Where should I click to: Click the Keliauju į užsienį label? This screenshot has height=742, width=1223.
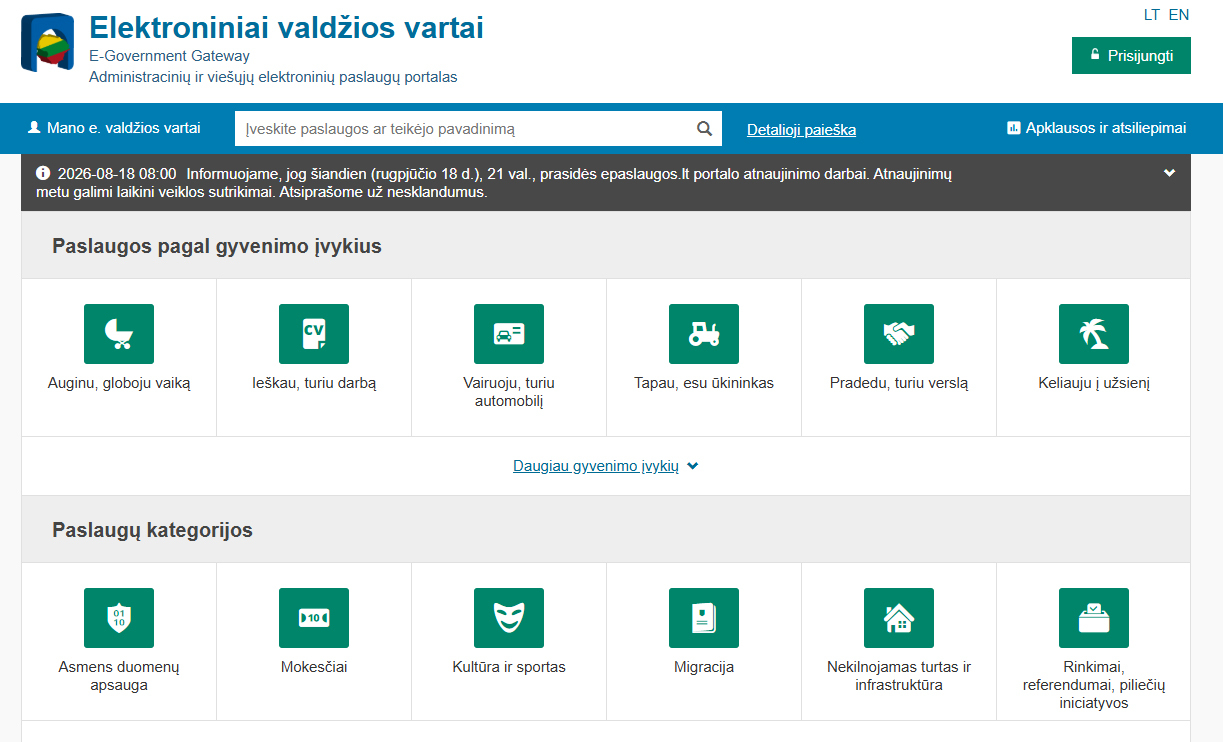pos(1094,383)
